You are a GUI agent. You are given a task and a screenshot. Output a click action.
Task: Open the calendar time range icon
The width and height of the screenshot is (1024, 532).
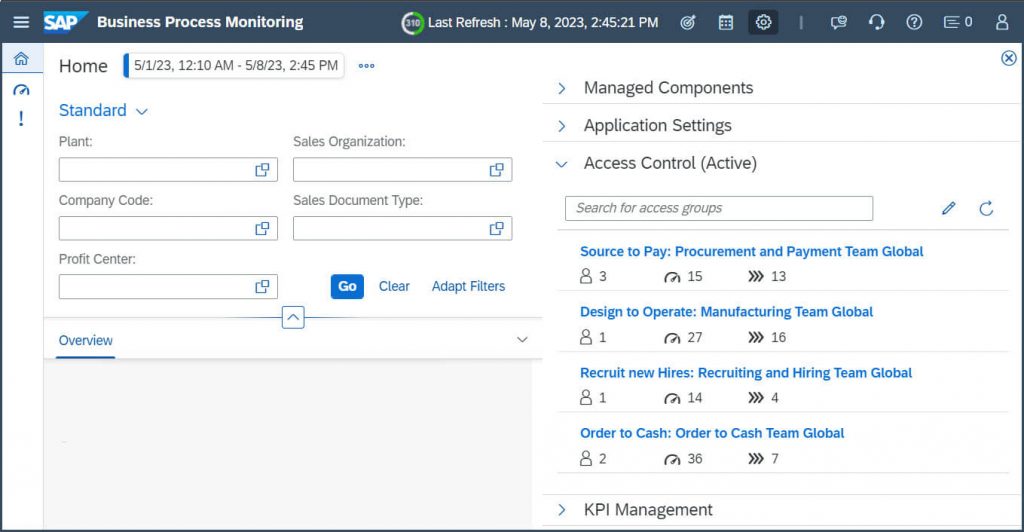point(726,23)
